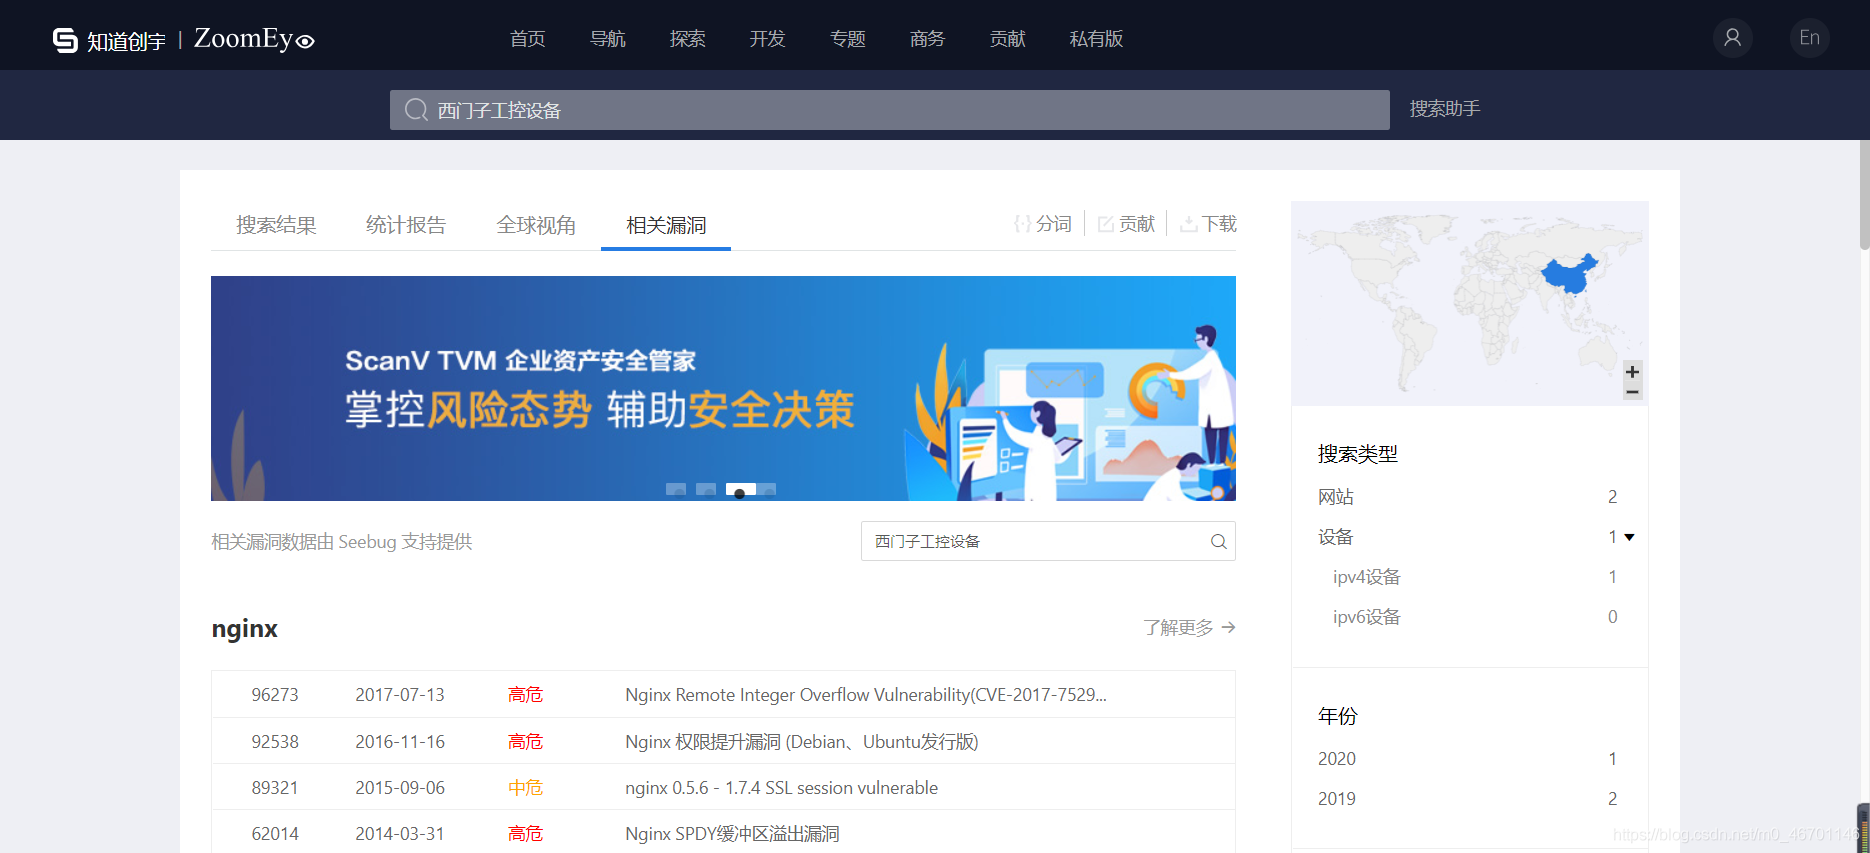Click the date 2016-11-16
1870x853 pixels.
pyautogui.click(x=400, y=742)
